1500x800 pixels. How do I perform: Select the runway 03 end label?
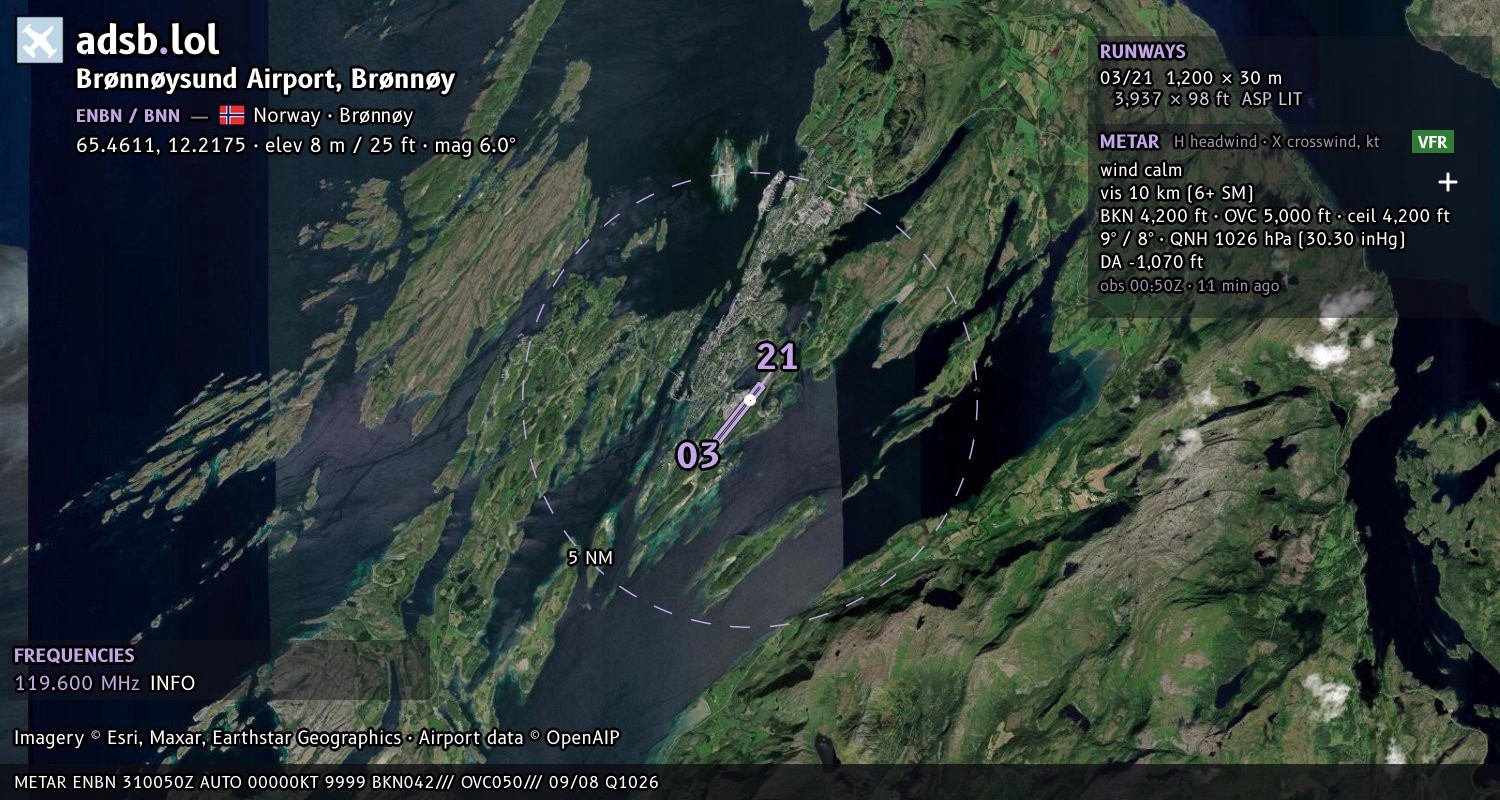(x=698, y=455)
